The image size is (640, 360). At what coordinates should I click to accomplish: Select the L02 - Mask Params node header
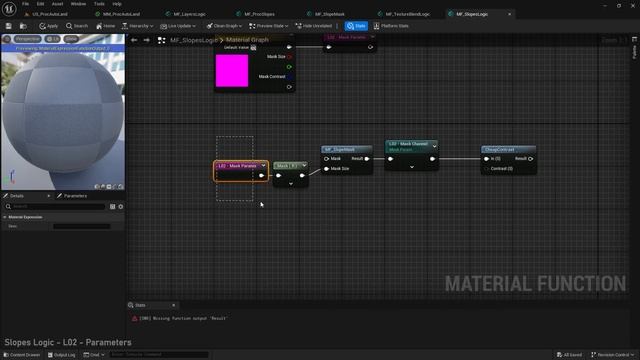[237, 166]
